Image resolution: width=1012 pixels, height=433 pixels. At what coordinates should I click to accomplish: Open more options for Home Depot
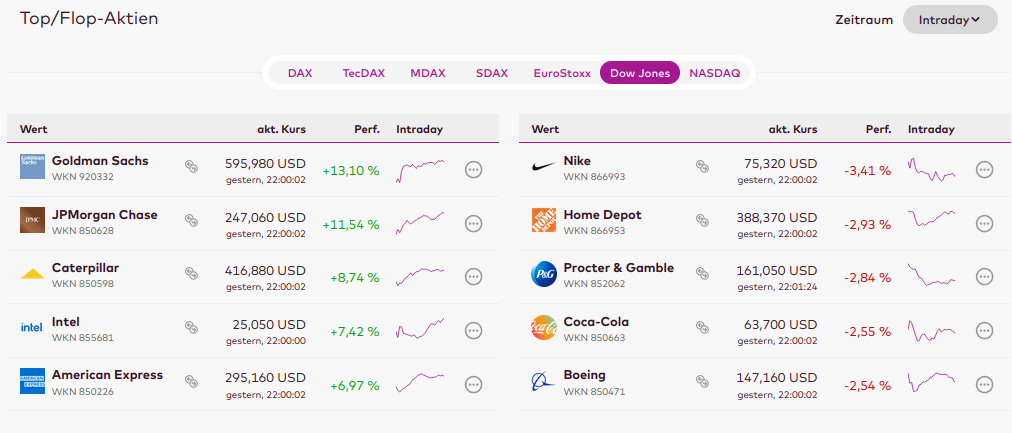pos(985,224)
